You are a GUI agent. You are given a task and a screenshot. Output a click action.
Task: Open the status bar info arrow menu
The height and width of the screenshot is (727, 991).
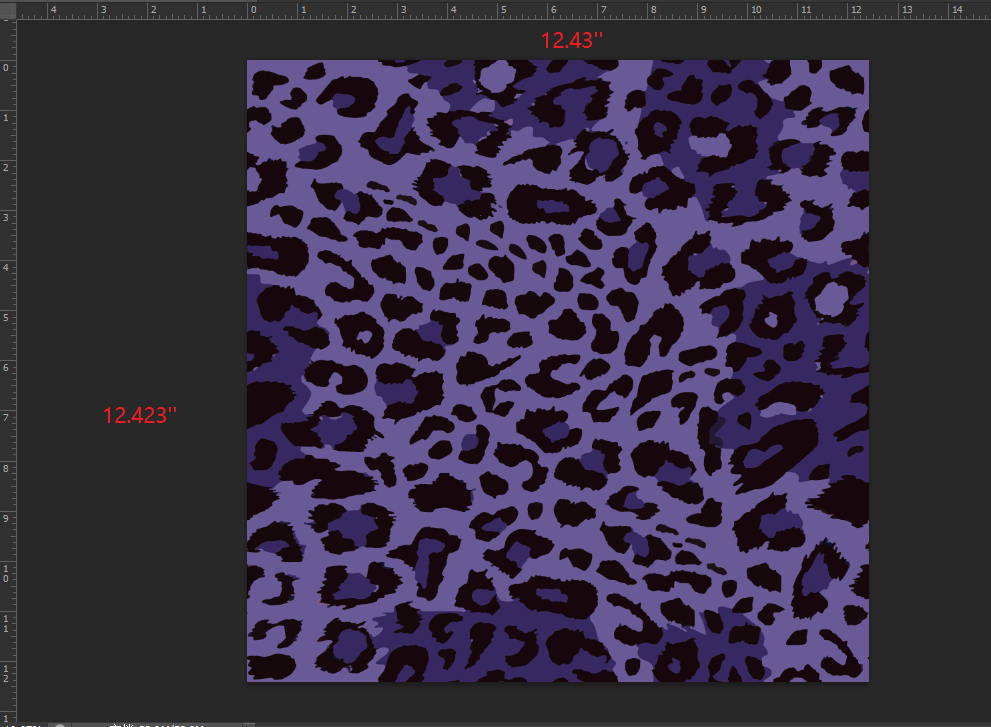(x=249, y=724)
